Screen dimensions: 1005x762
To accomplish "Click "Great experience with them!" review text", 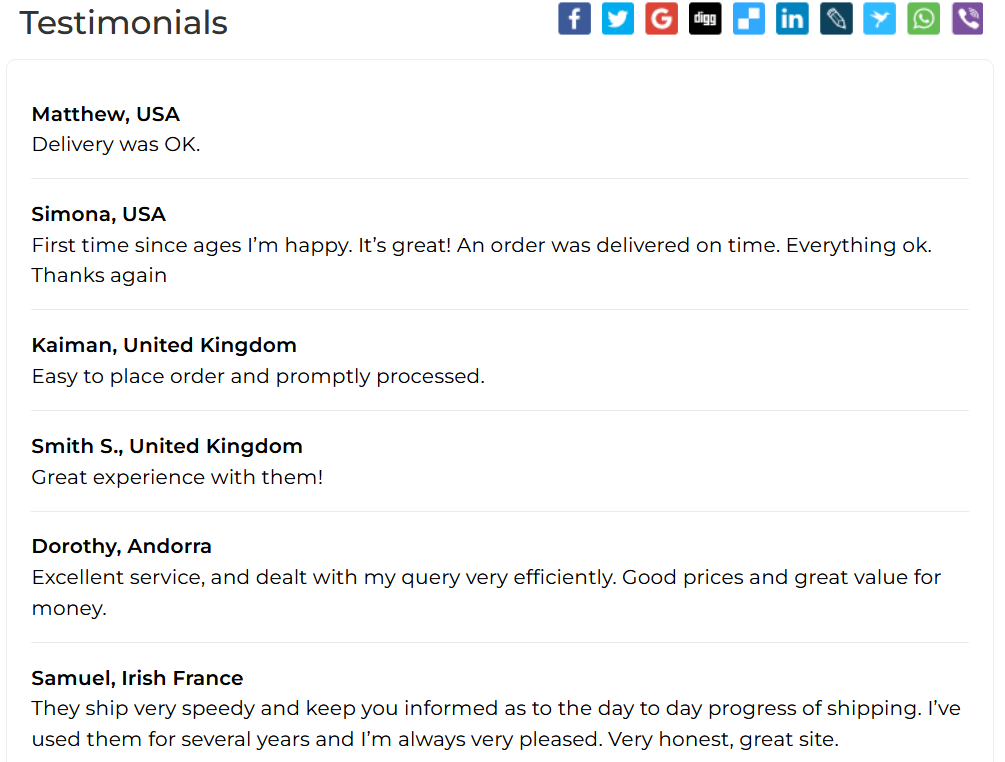I will (177, 477).
